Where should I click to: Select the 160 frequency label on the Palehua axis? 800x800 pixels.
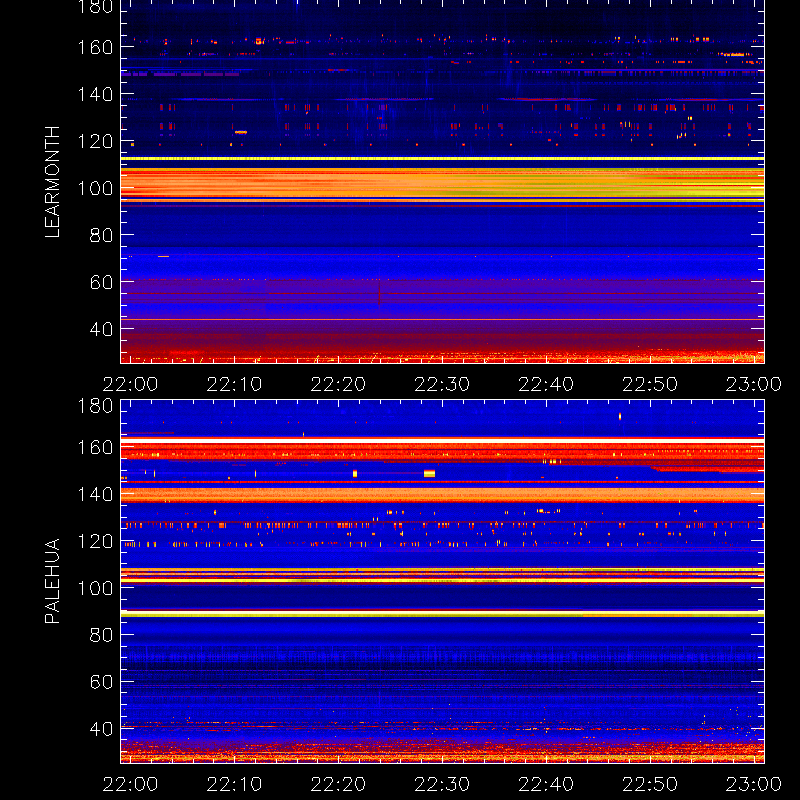(x=95, y=447)
